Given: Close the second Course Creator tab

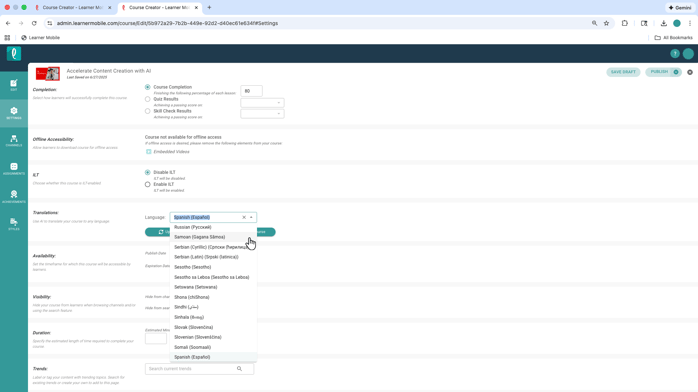Looking at the screenshot, I should point(196,8).
